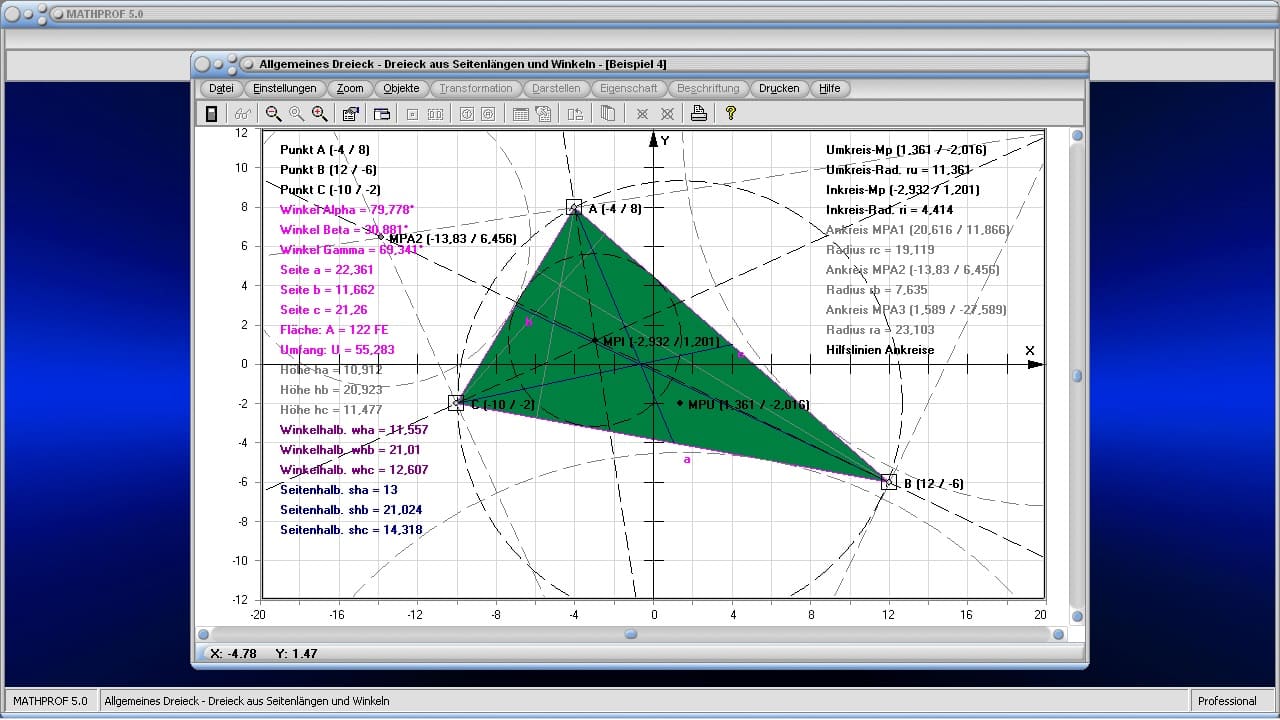Click the excircle center point MPA2

380,237
